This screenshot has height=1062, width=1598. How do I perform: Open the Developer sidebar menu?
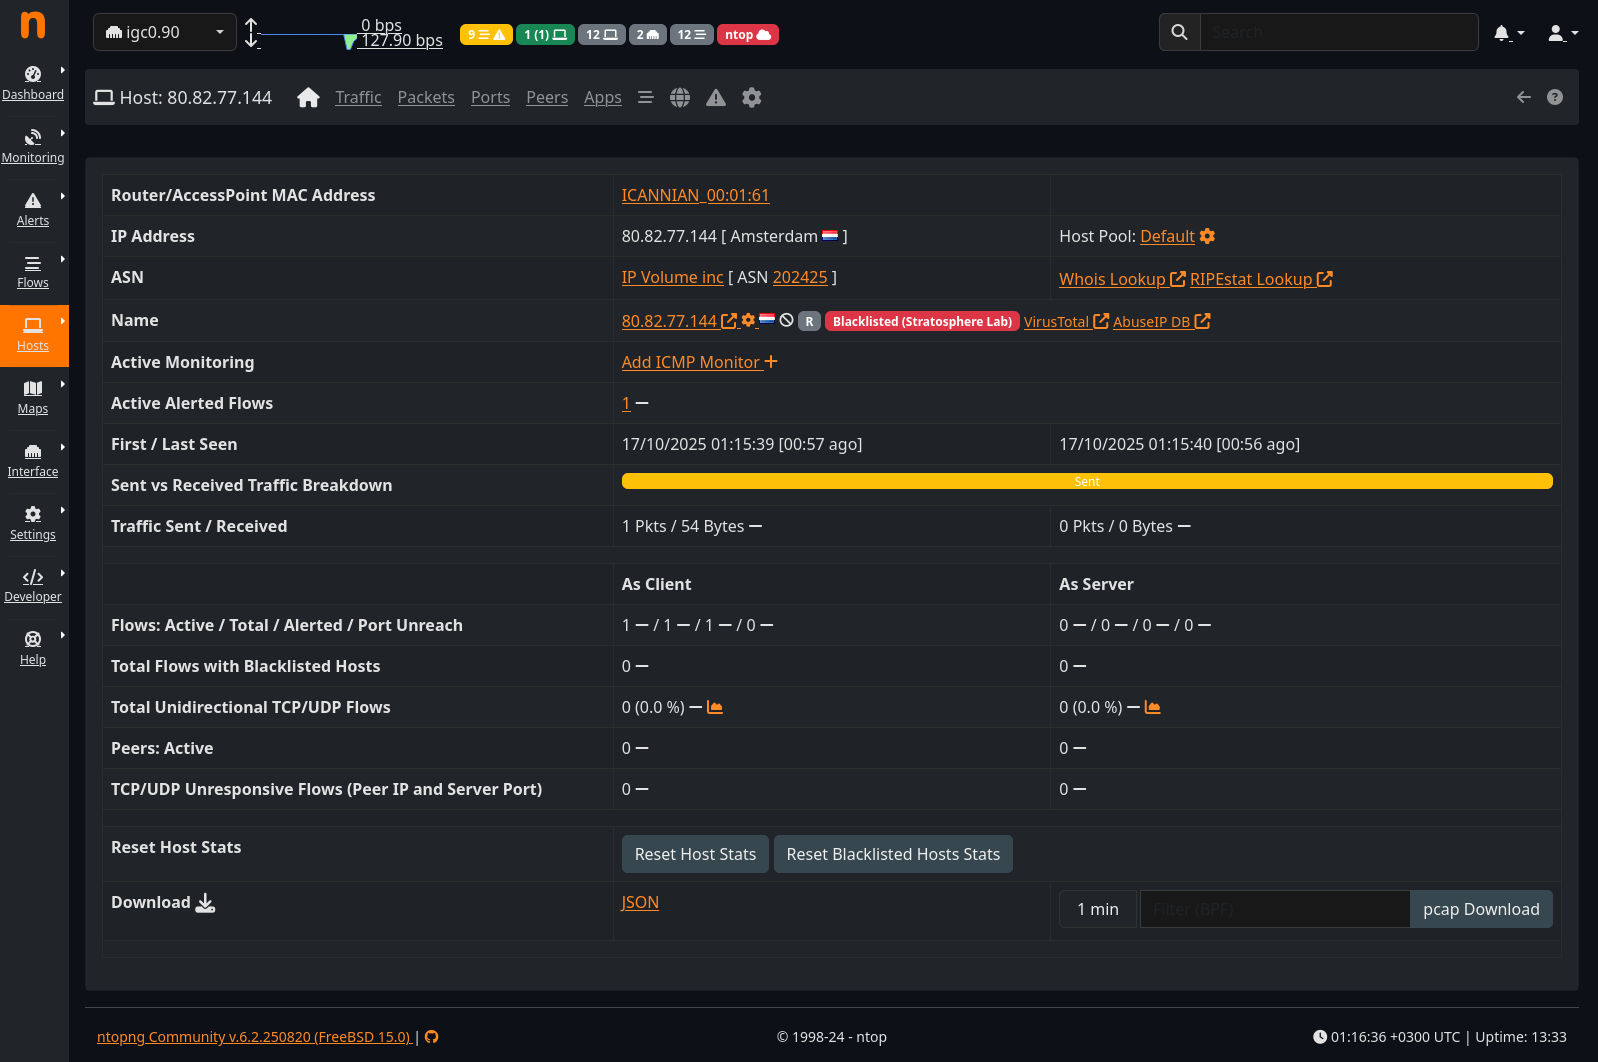pyautogui.click(x=33, y=586)
